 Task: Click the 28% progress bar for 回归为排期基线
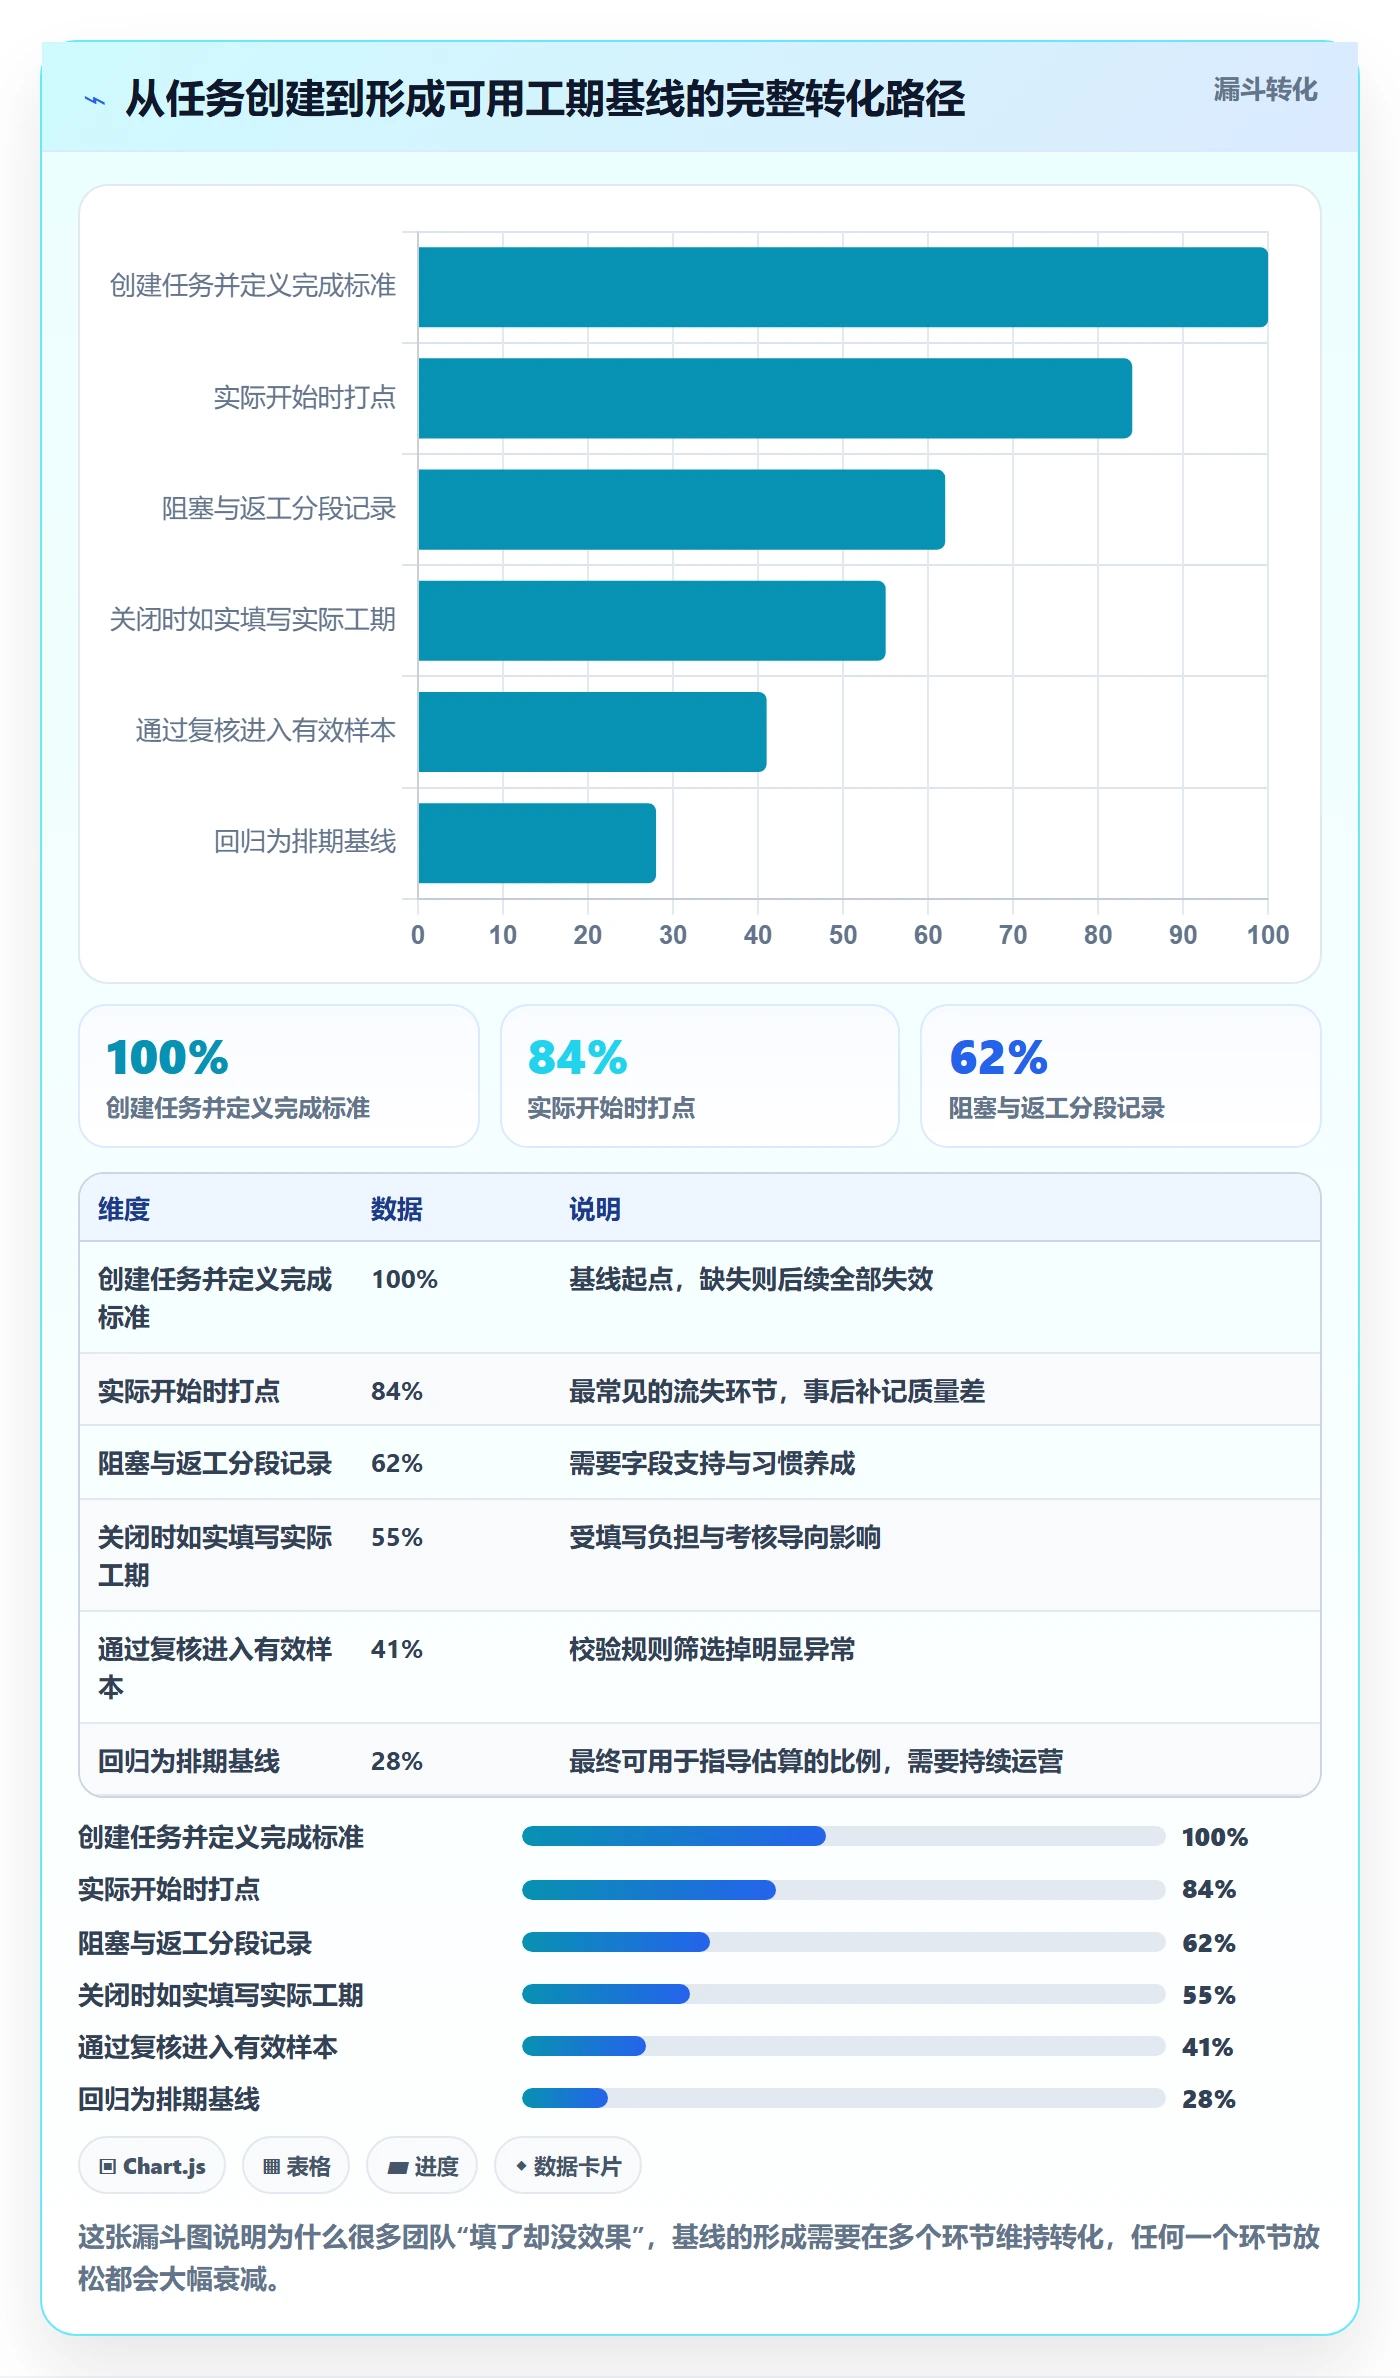(843, 2098)
